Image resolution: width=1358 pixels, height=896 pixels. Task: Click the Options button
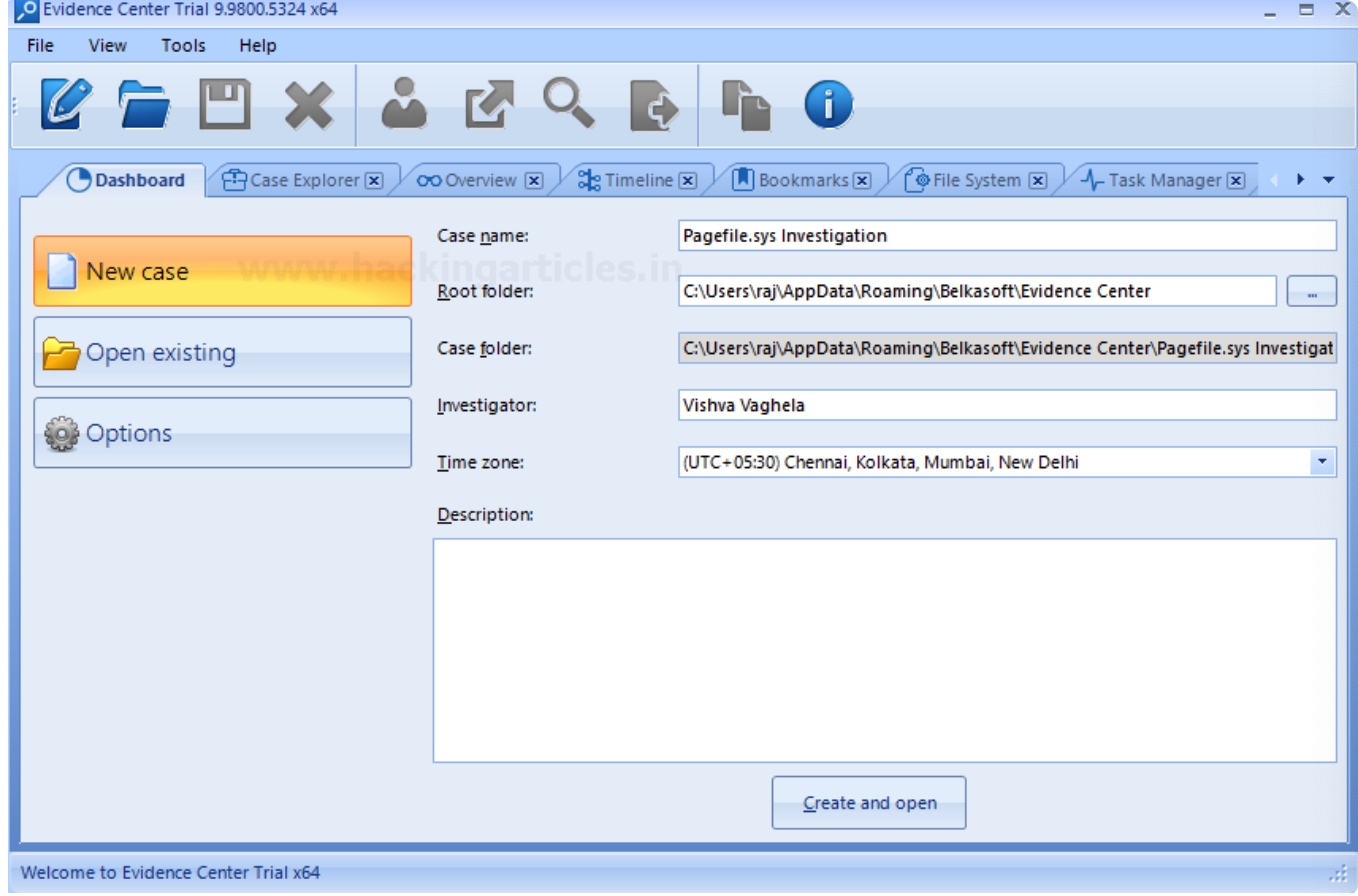click(222, 433)
